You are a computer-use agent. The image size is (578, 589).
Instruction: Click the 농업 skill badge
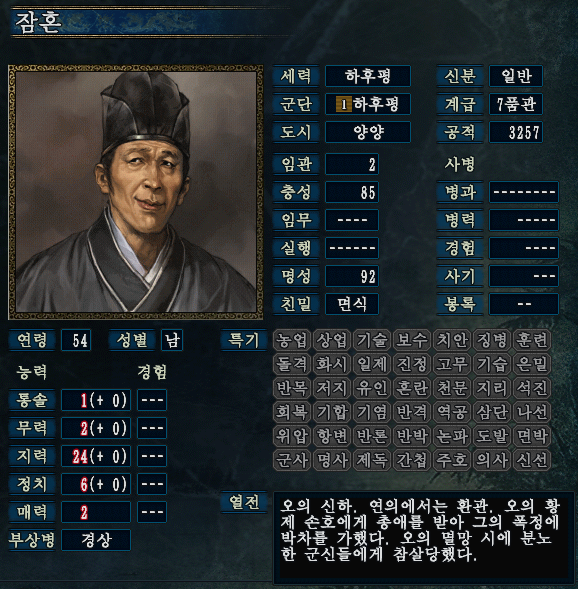(x=292, y=340)
